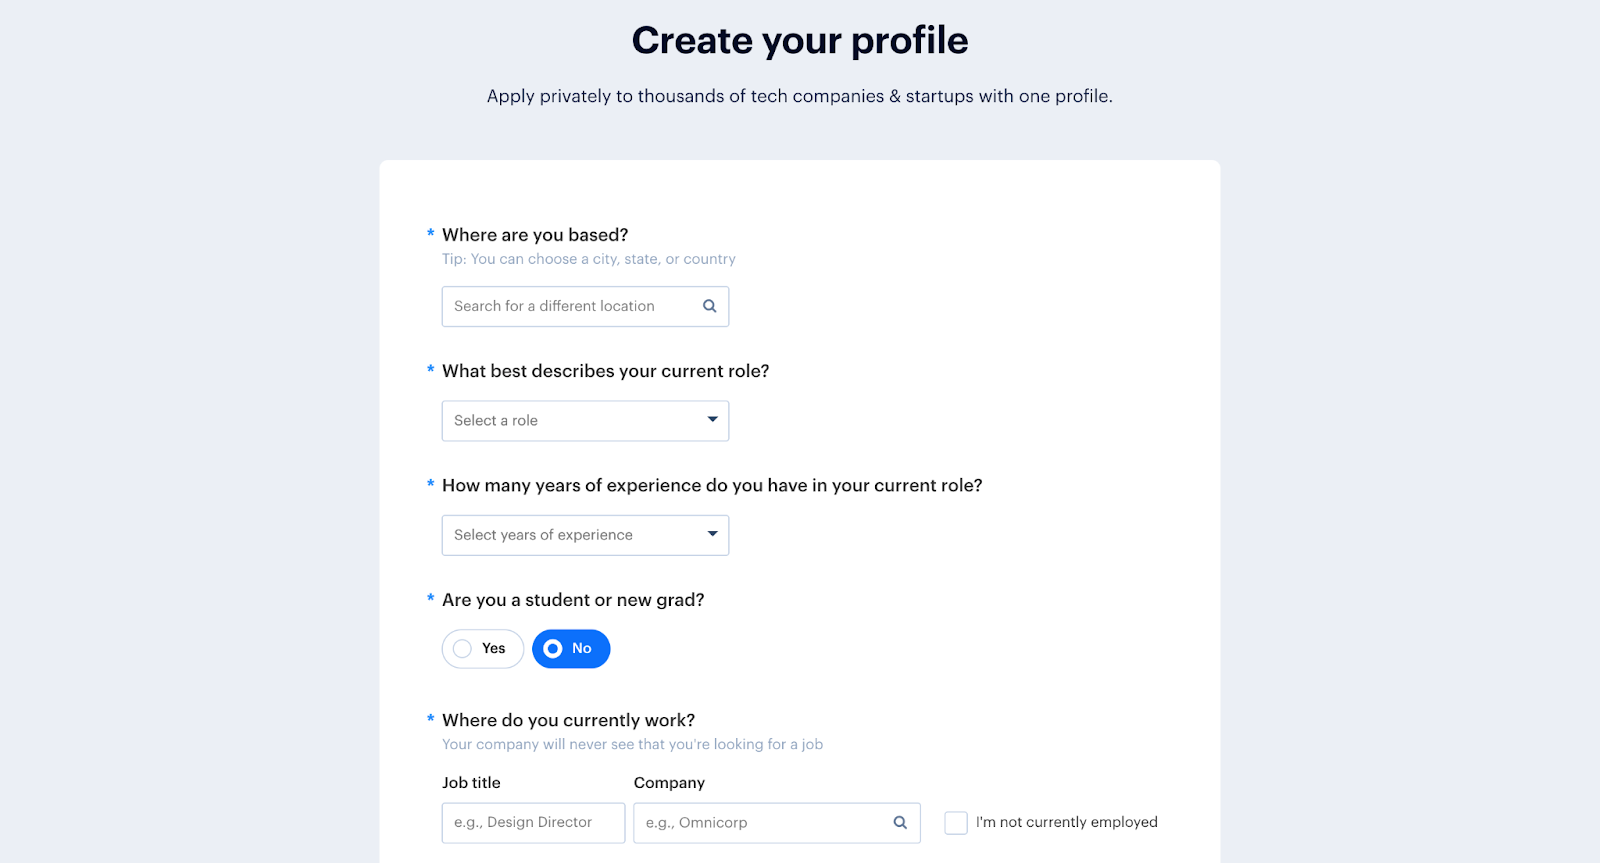The height and width of the screenshot is (863, 1600).
Task: Focus the Search for a different location field
Action: click(570, 306)
